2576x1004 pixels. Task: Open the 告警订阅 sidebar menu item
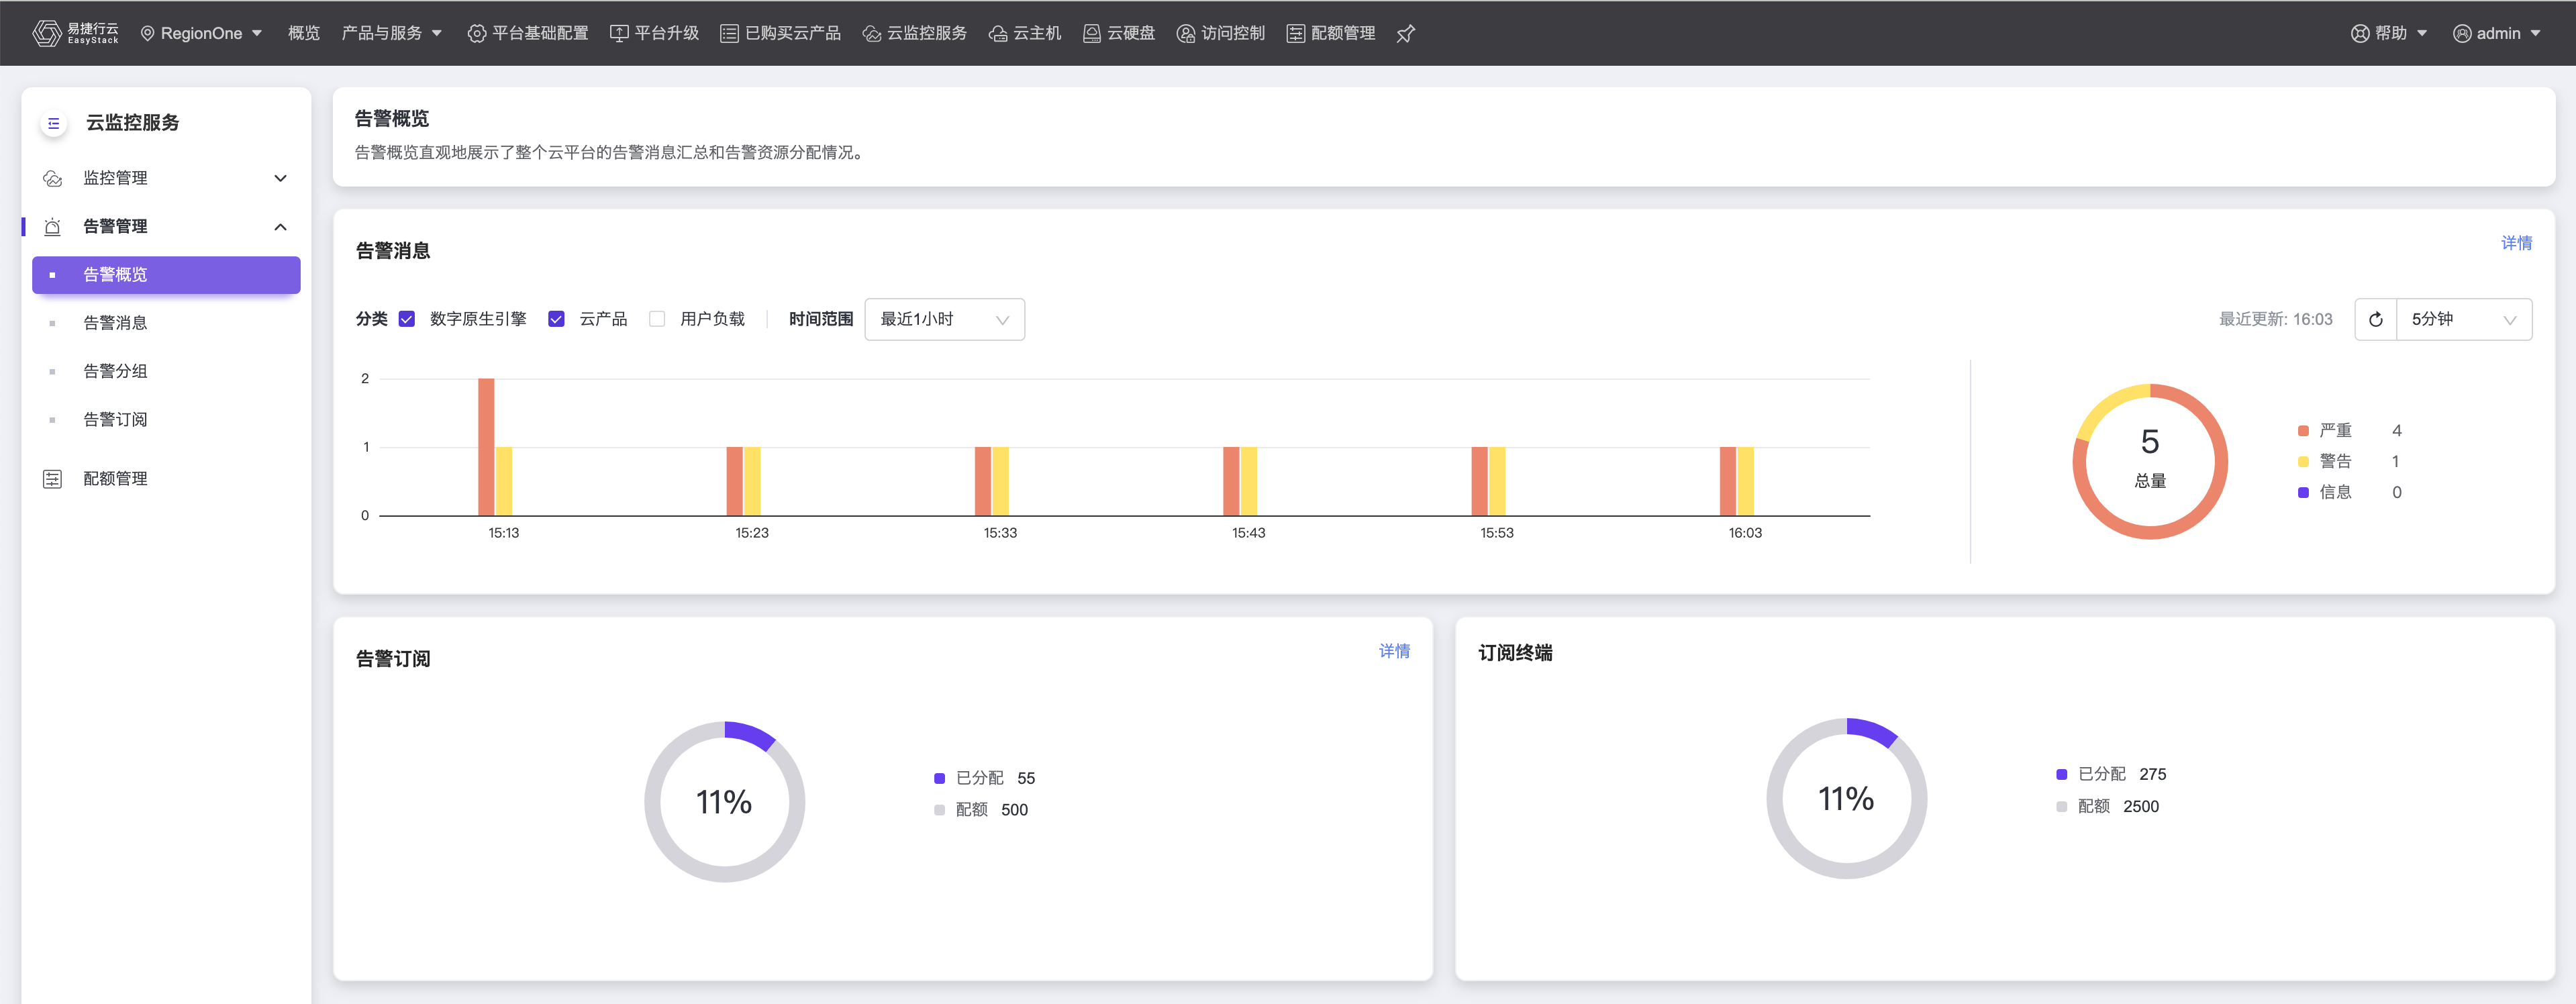point(115,420)
